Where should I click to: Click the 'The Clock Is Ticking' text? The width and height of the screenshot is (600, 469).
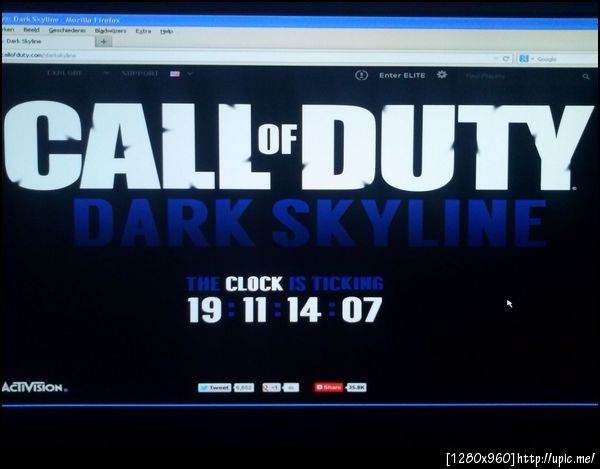tap(285, 283)
